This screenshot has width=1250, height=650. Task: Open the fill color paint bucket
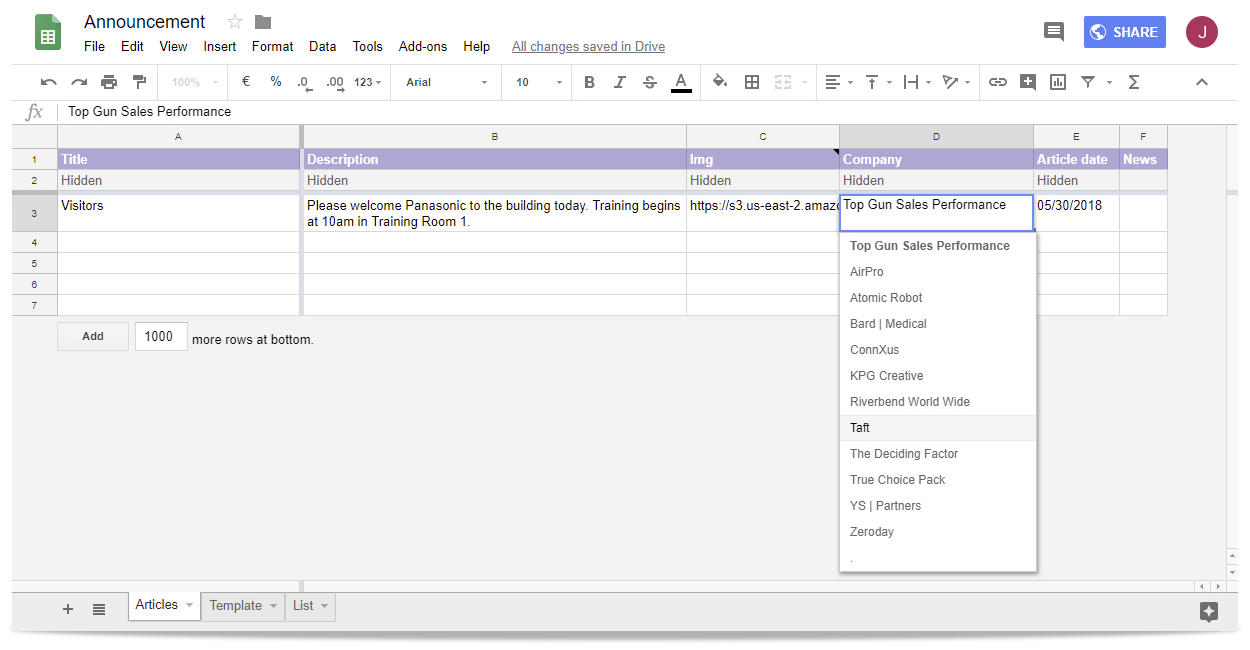(720, 82)
